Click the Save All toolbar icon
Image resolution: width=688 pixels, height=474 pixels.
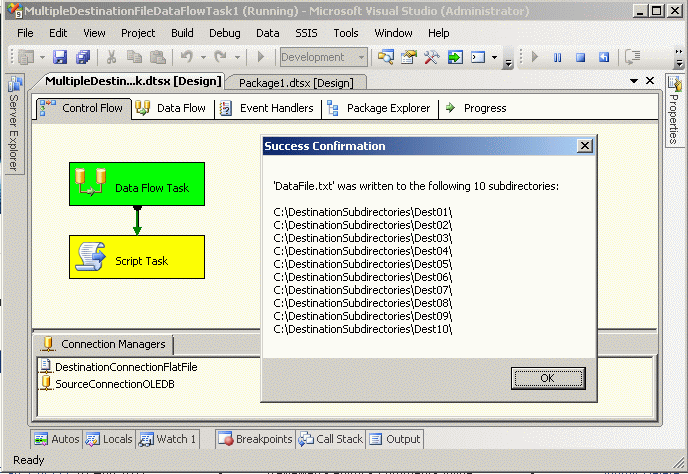tap(82, 57)
